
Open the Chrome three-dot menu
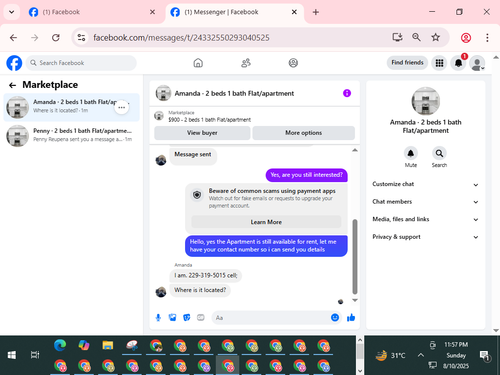point(487,38)
